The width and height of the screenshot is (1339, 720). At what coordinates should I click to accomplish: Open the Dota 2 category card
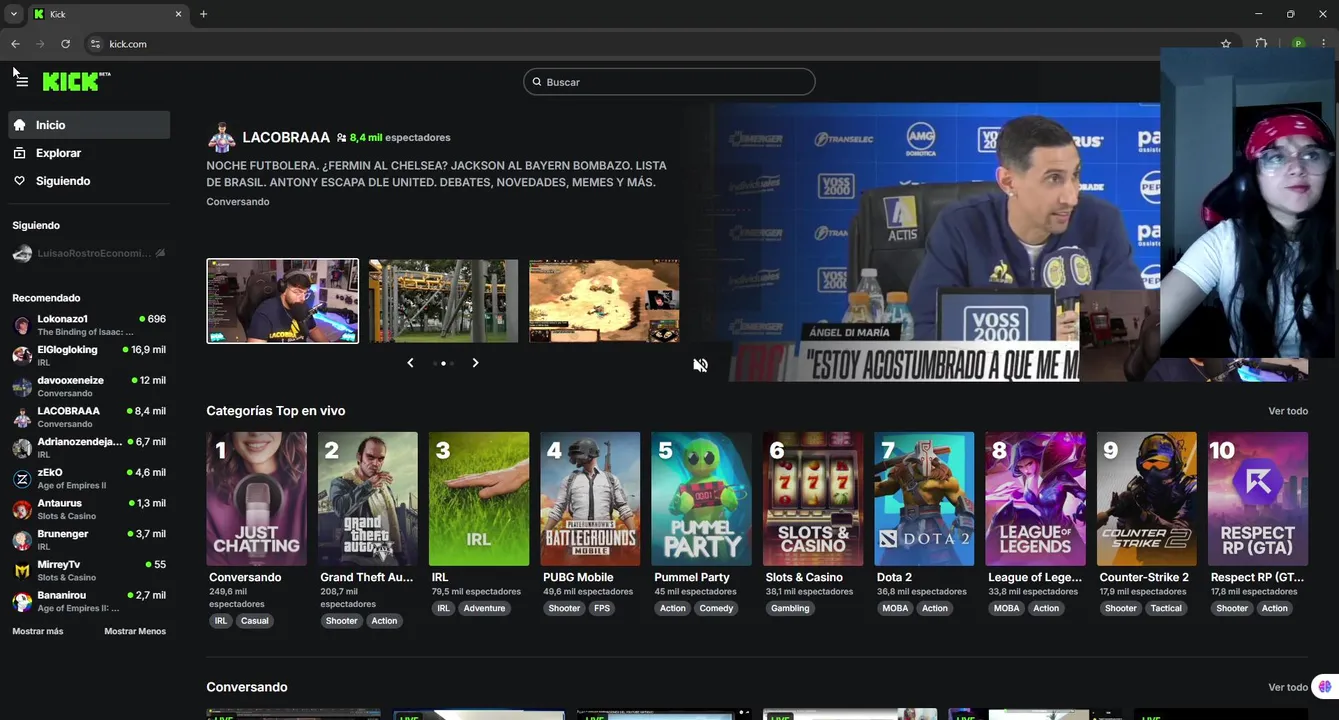pos(924,499)
